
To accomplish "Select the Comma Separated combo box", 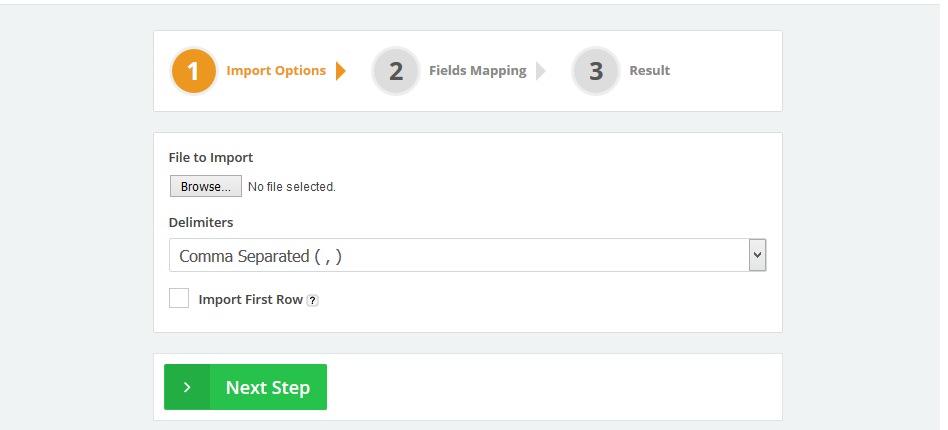I will (x=458, y=255).
